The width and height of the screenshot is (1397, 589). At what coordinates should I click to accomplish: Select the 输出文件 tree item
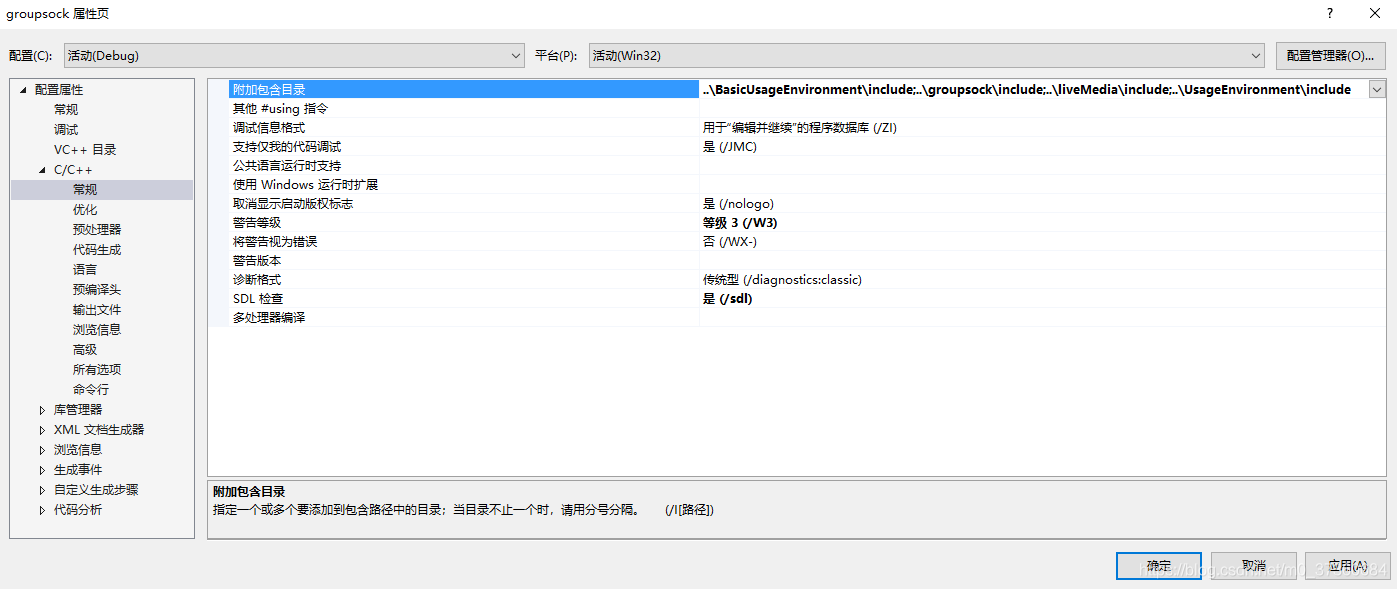tap(97, 310)
